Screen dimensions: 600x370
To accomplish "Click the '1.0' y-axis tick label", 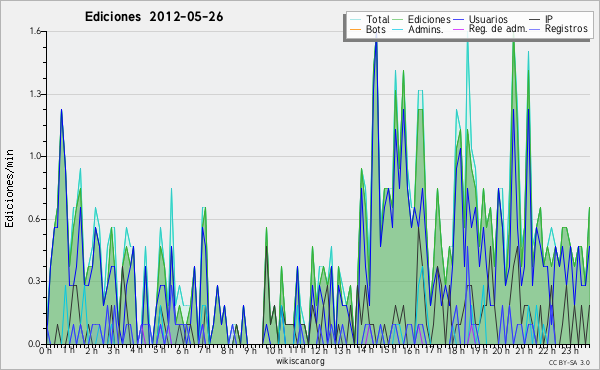I will tap(35, 156).
